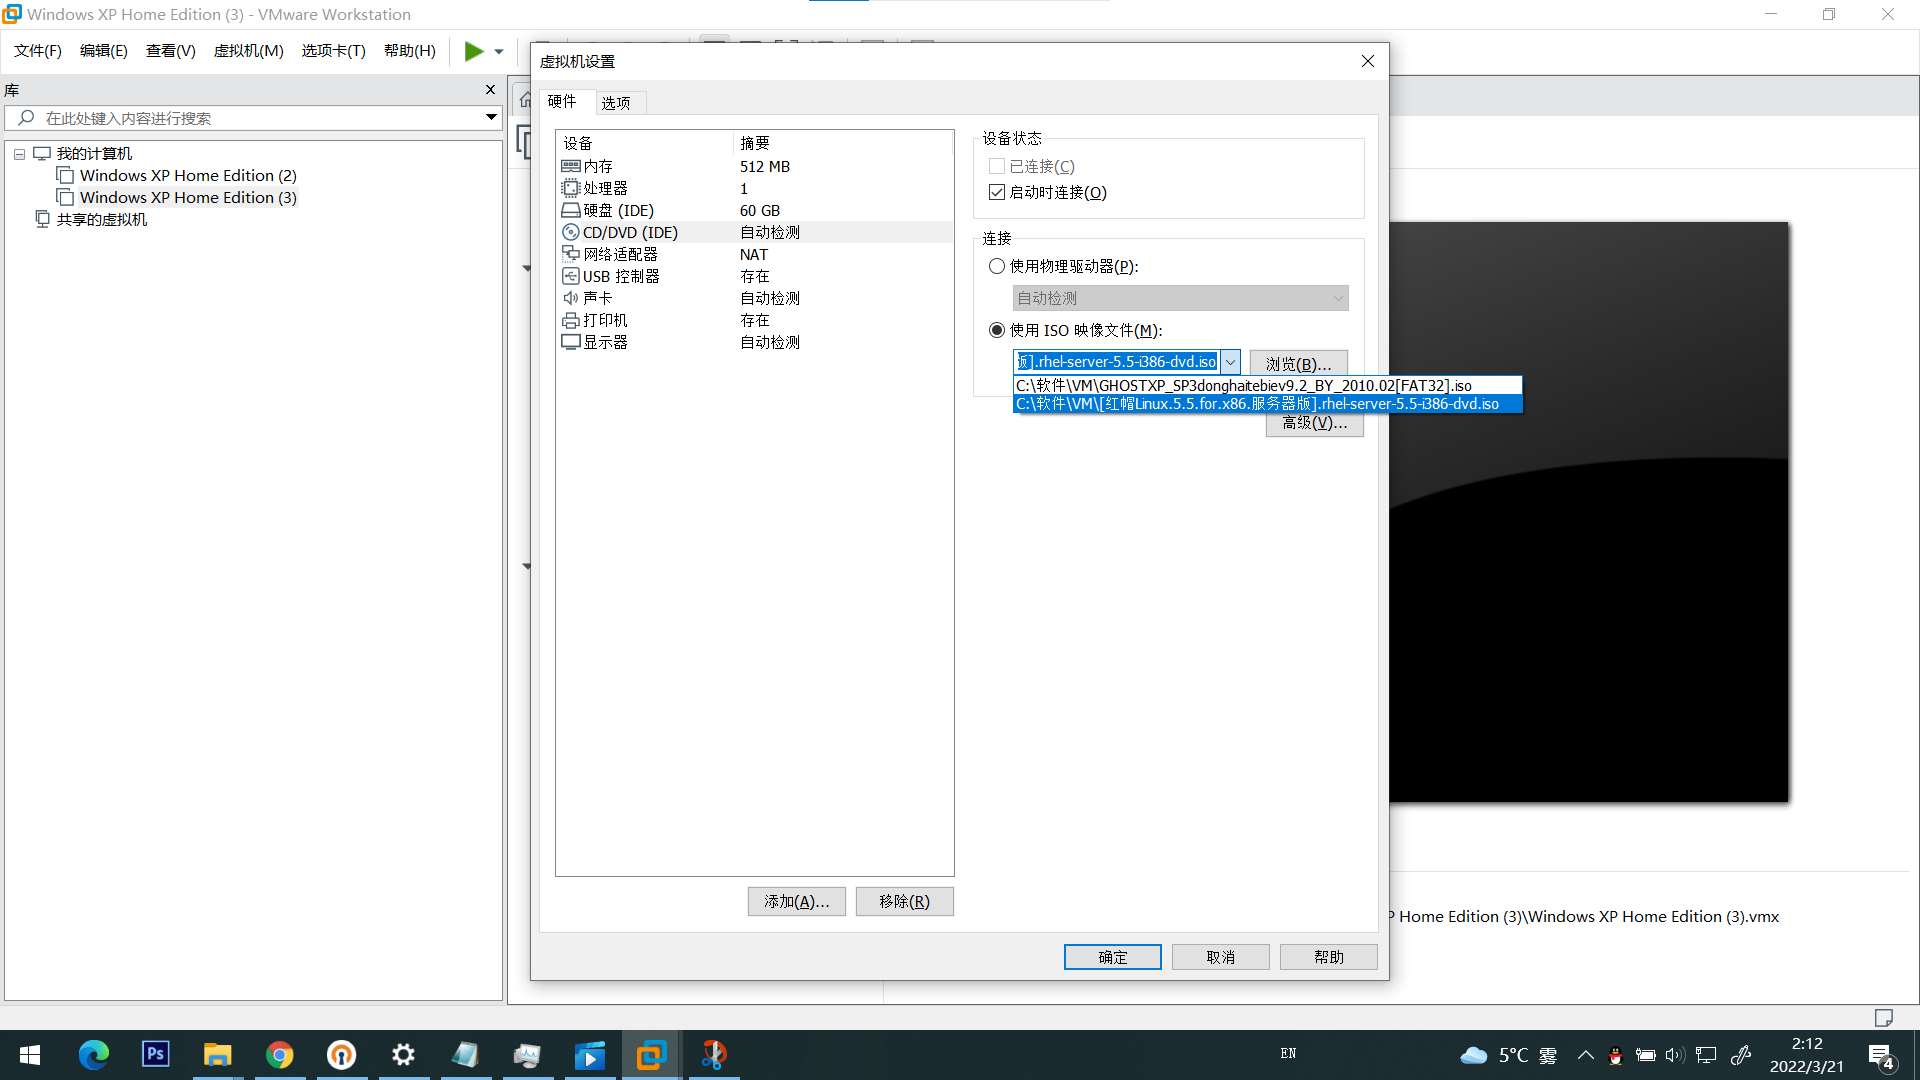
Task: Select the sound card device icon
Action: tap(571, 299)
